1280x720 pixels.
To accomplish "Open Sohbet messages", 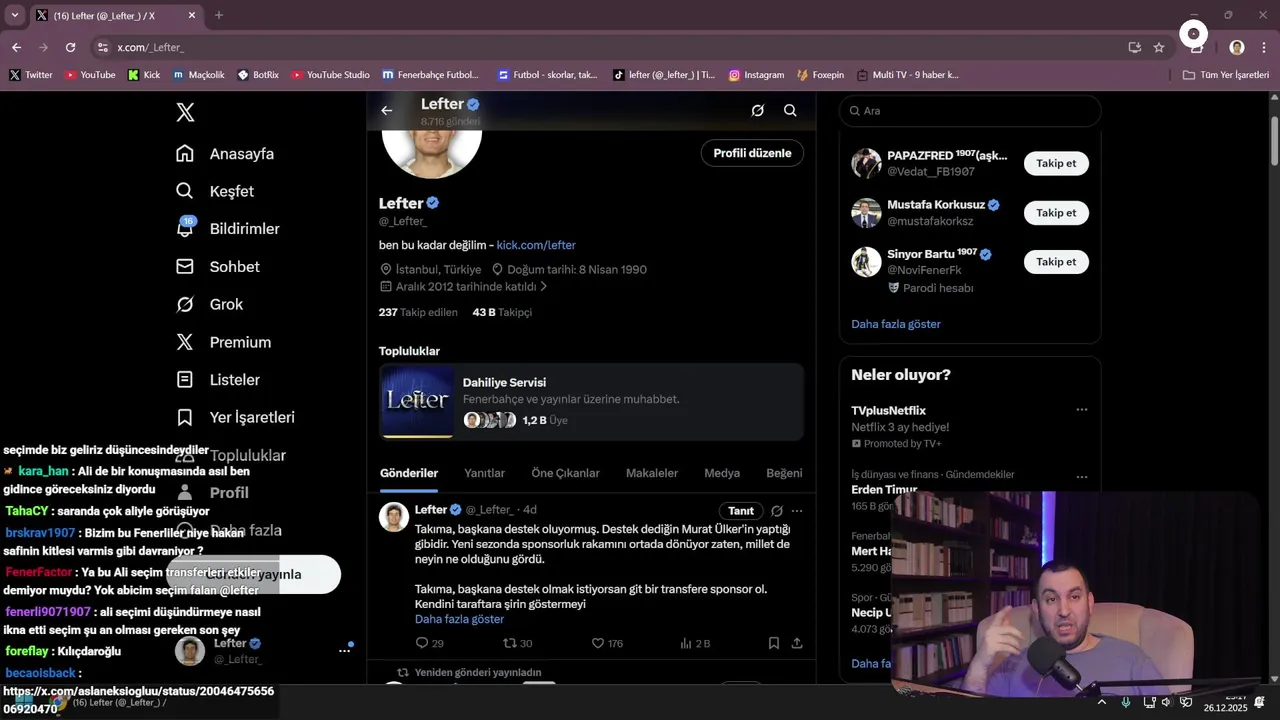I will pos(218,267).
